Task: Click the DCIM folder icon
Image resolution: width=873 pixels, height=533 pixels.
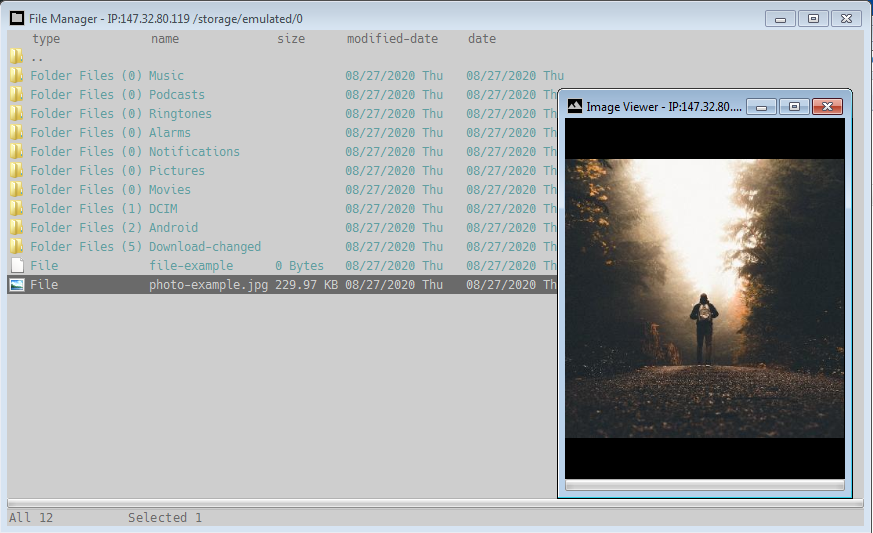Action: click(x=16, y=208)
